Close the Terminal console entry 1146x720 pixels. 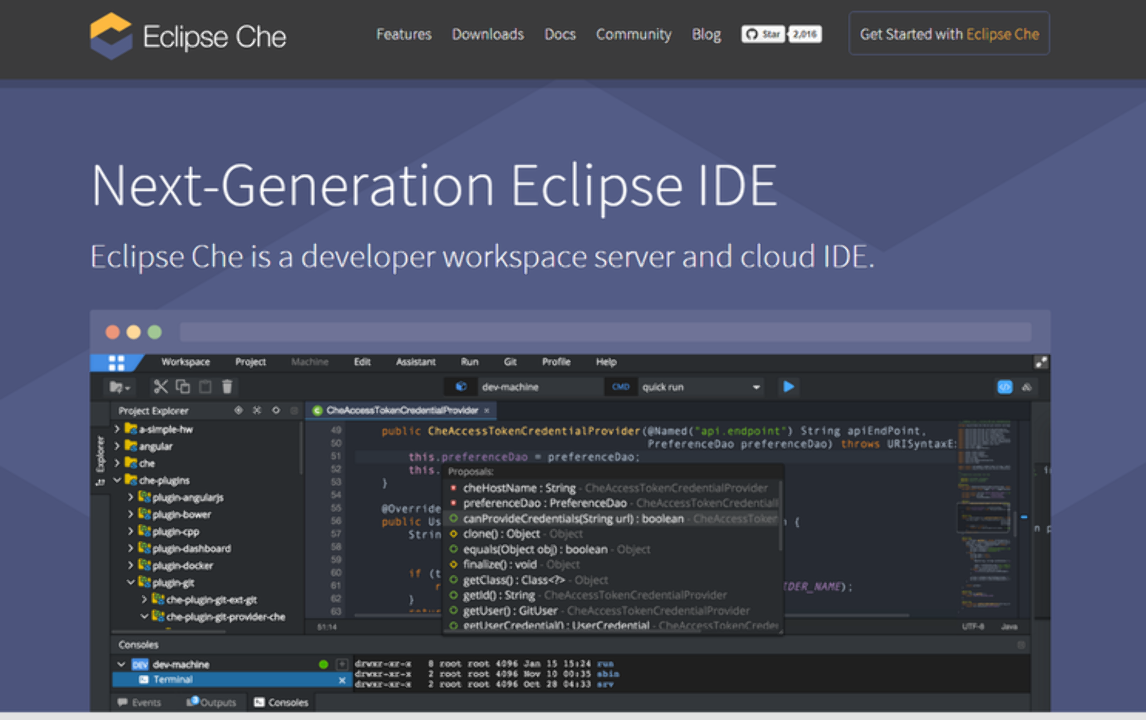[x=341, y=680]
